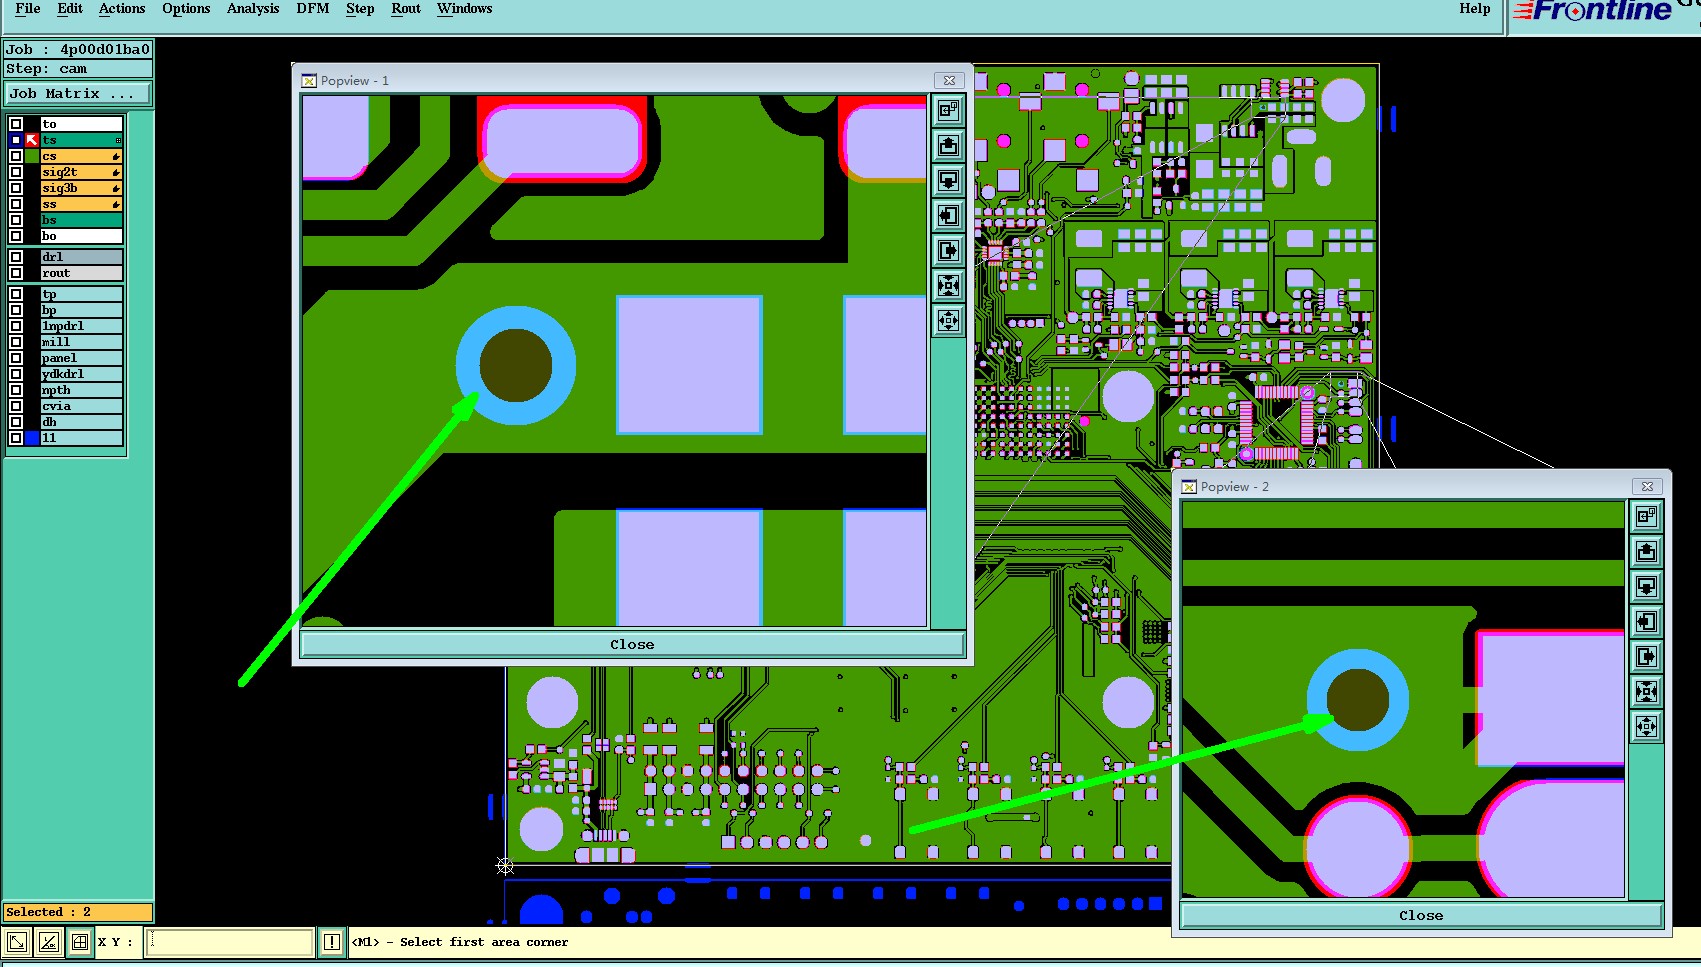Click the Popview 1 pan down icon
Viewport: 1701px width, 967px height.
948,181
